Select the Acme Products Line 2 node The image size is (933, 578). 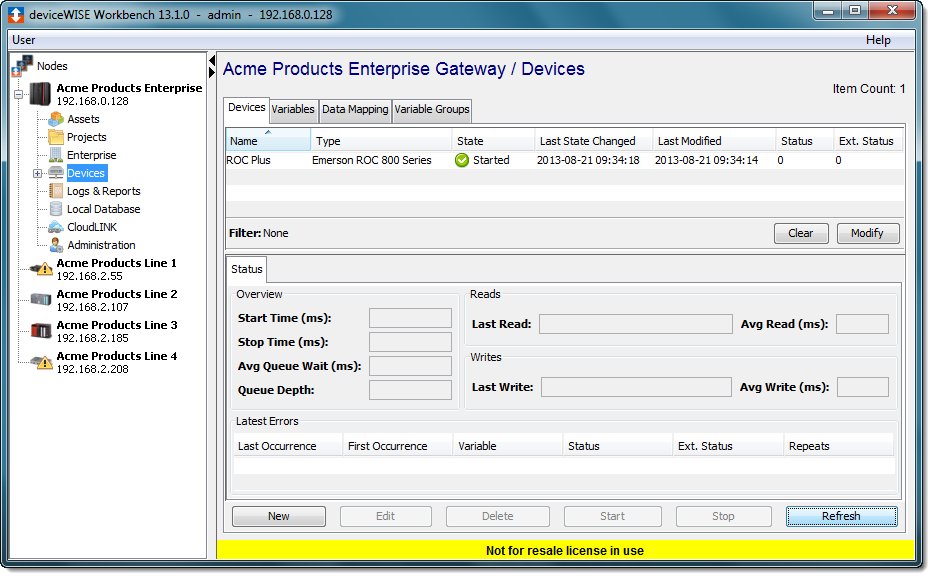[x=117, y=295]
